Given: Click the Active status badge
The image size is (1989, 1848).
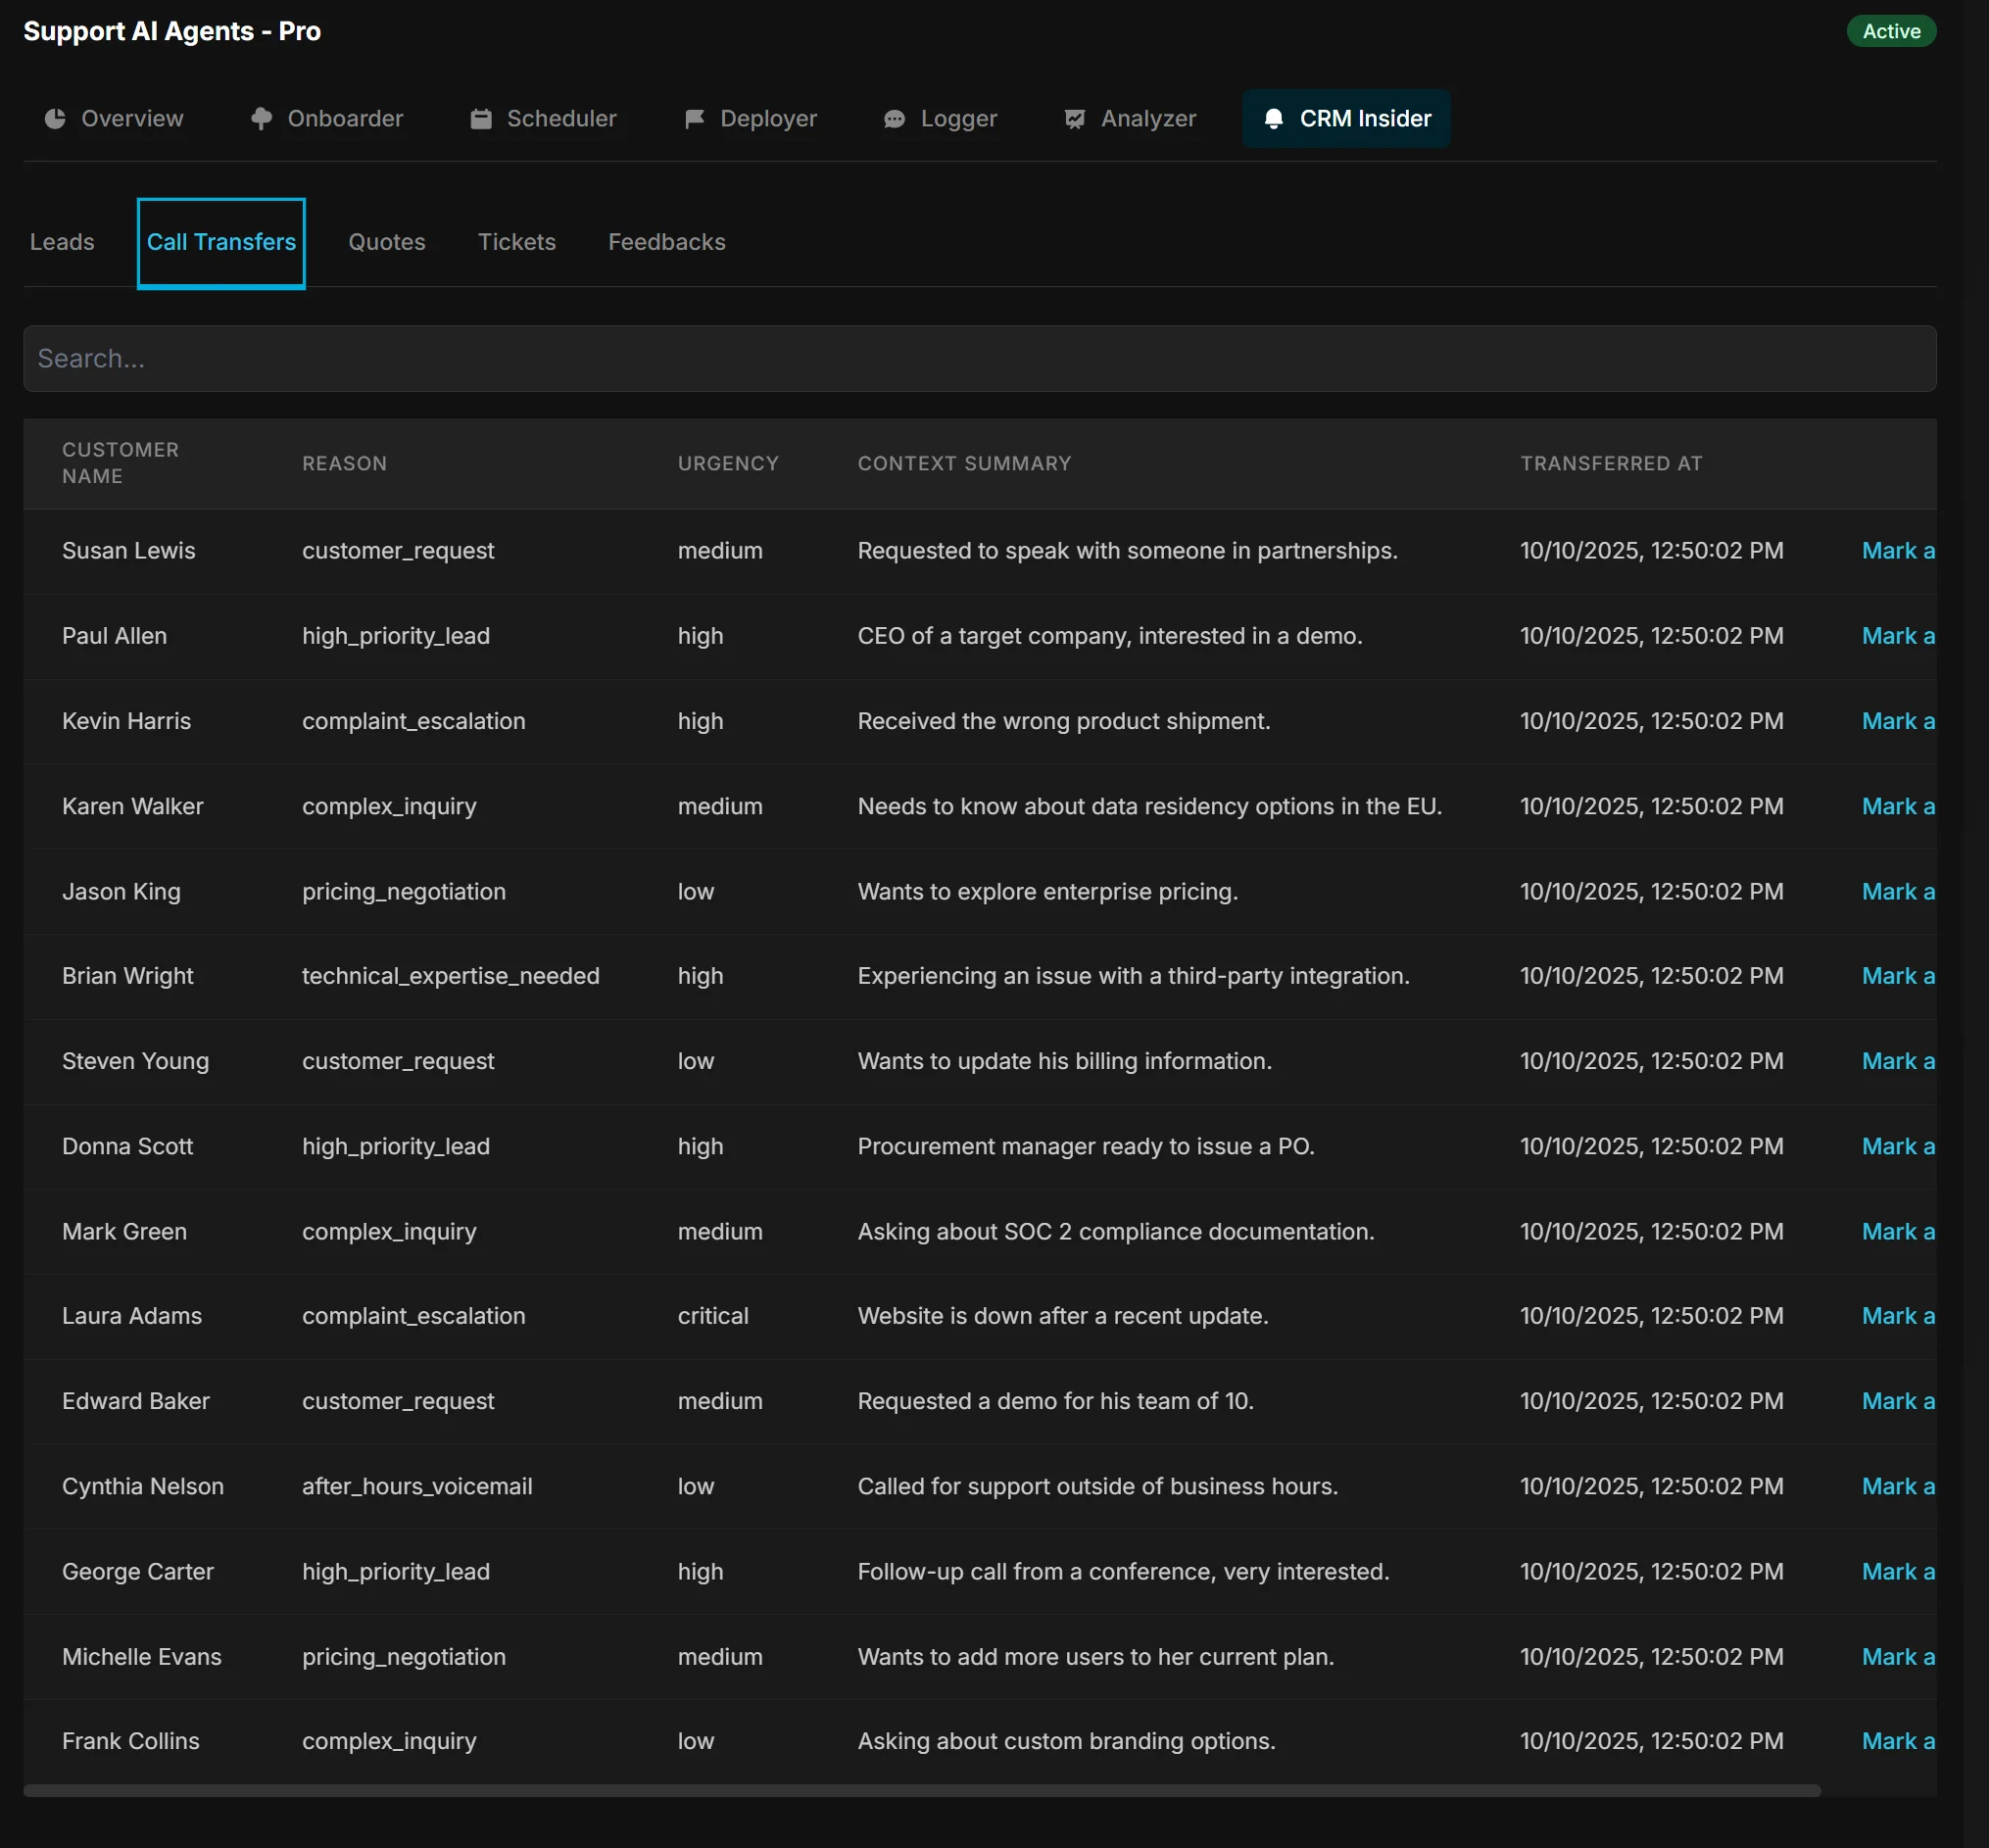Looking at the screenshot, I should 1891,31.
